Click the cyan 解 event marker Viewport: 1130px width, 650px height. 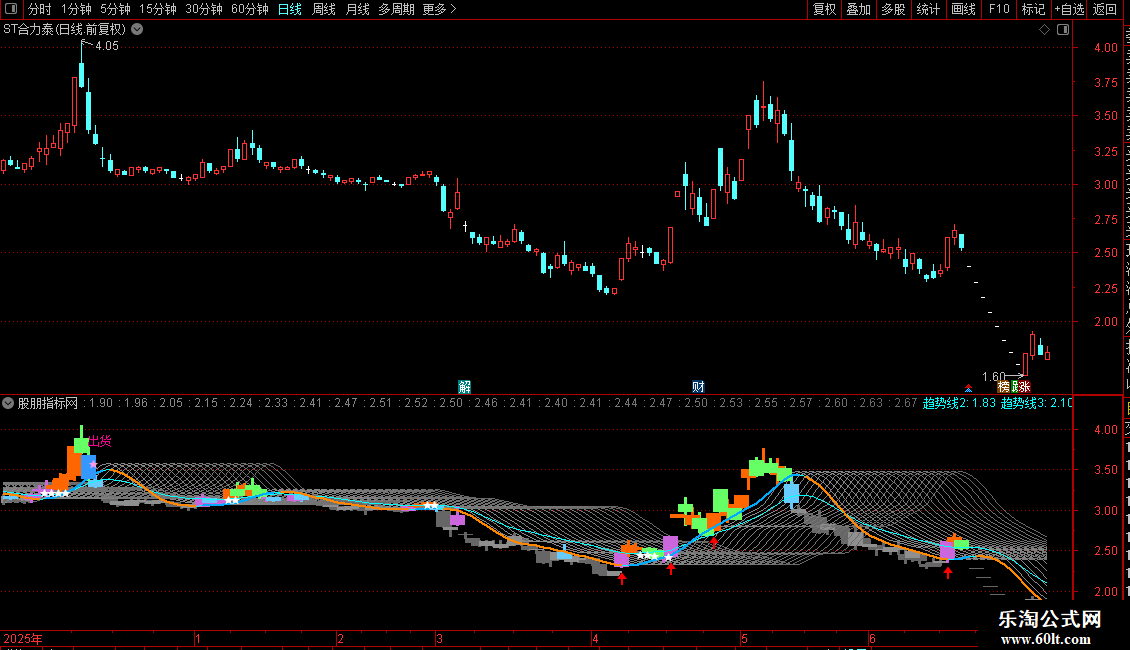[x=464, y=387]
